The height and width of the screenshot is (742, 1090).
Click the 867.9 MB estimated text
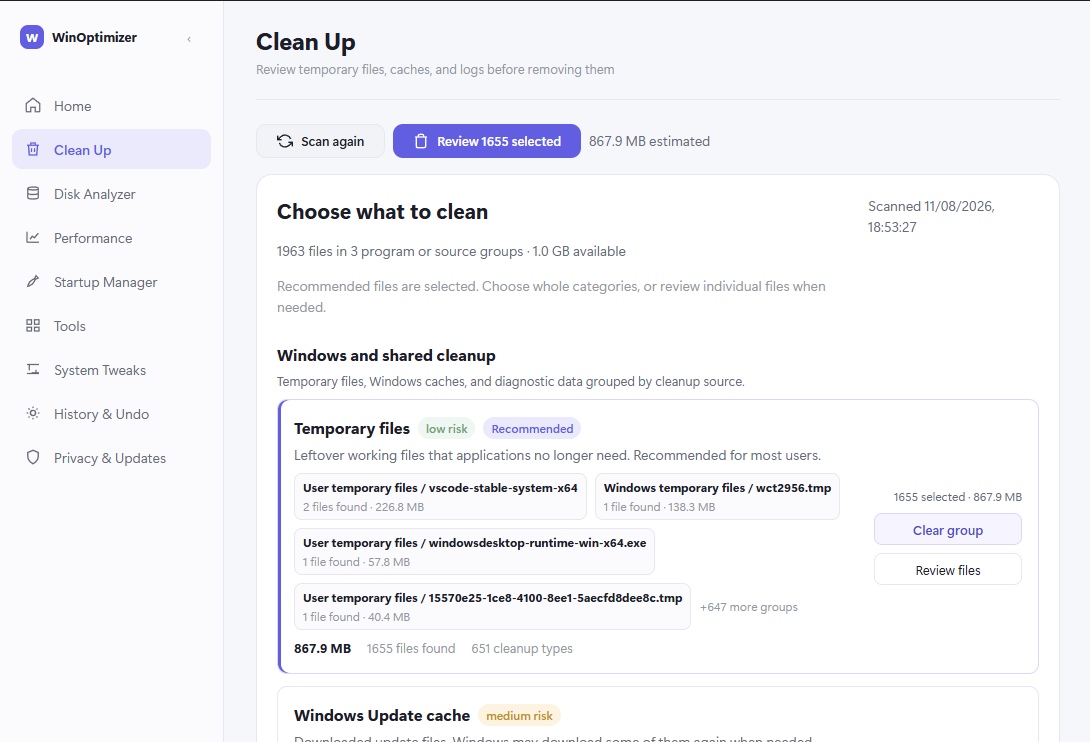pos(649,141)
